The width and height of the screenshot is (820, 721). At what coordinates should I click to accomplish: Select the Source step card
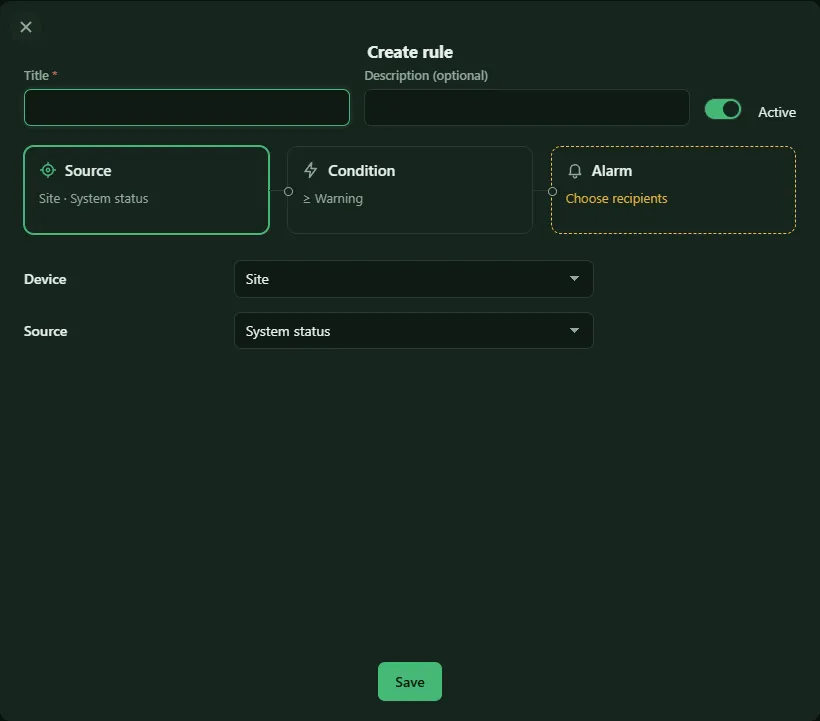click(146, 190)
